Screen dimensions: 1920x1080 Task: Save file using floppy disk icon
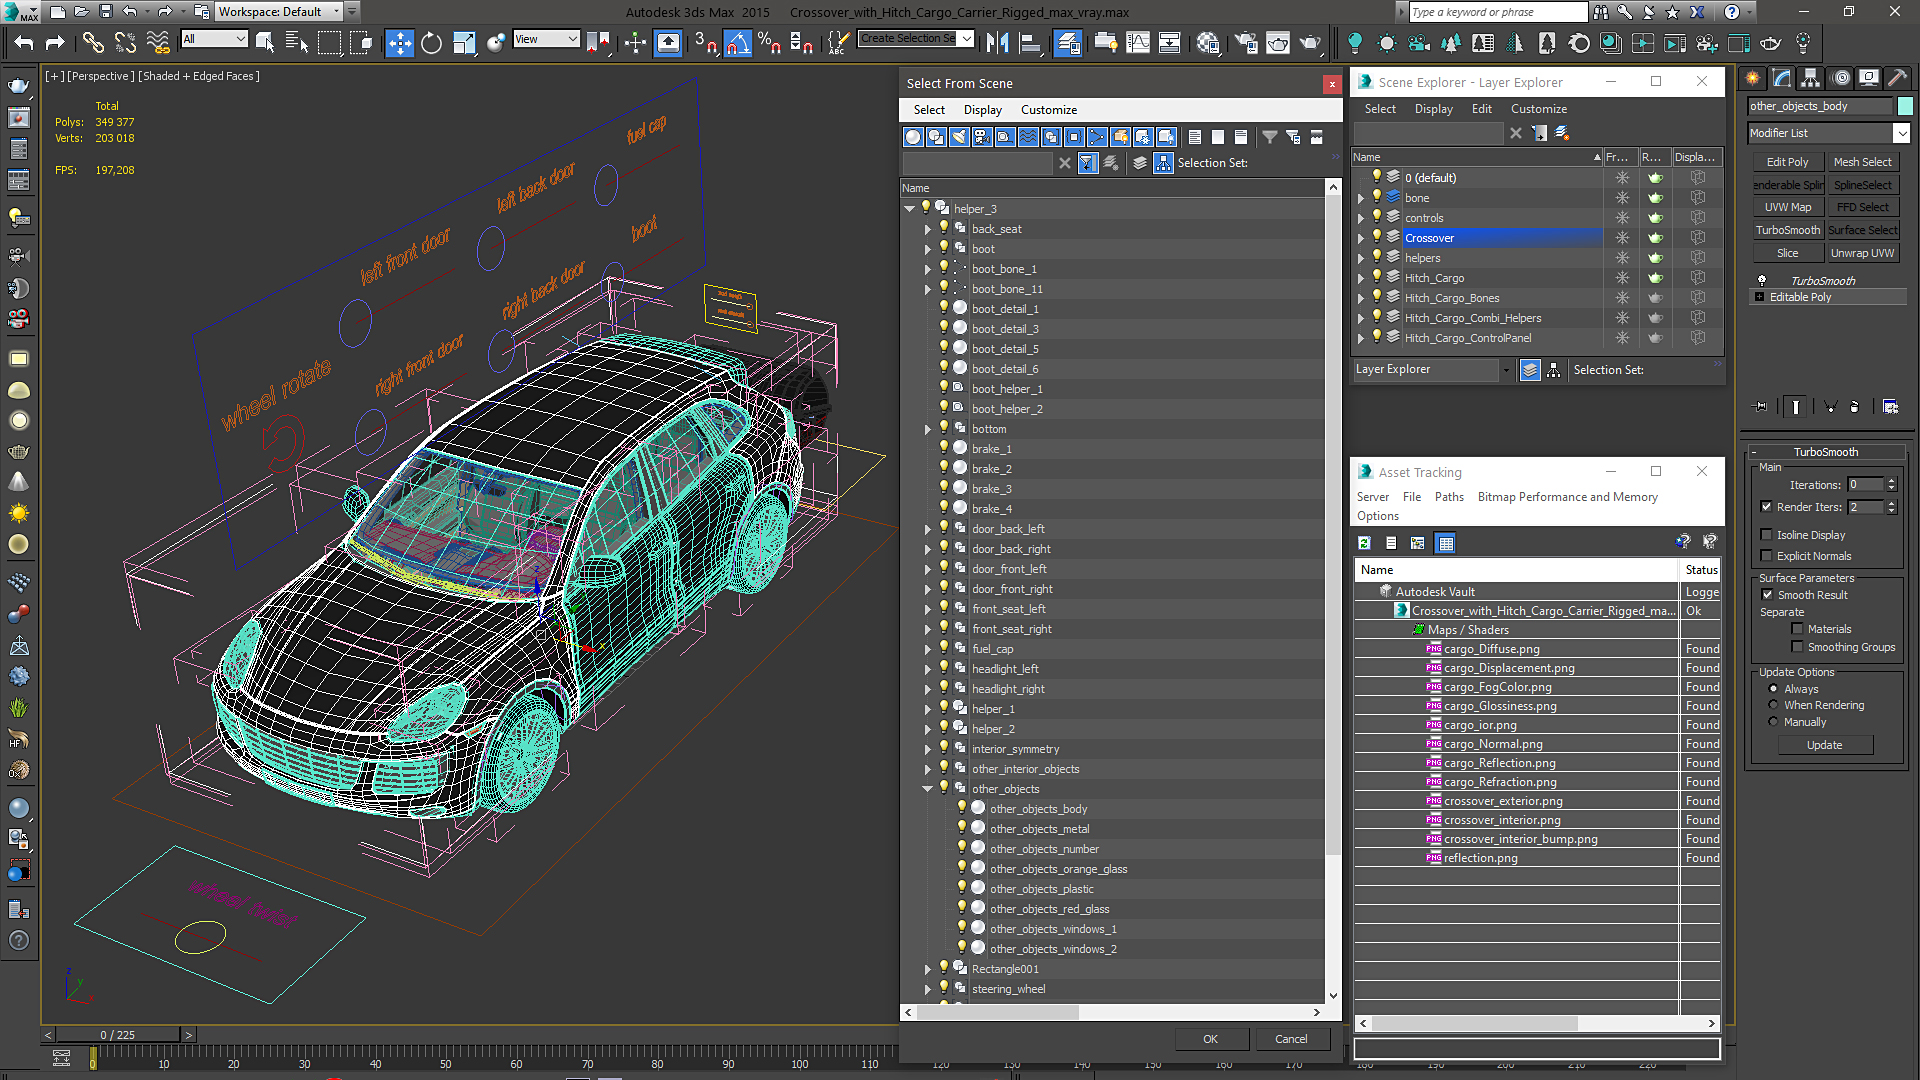(x=105, y=12)
